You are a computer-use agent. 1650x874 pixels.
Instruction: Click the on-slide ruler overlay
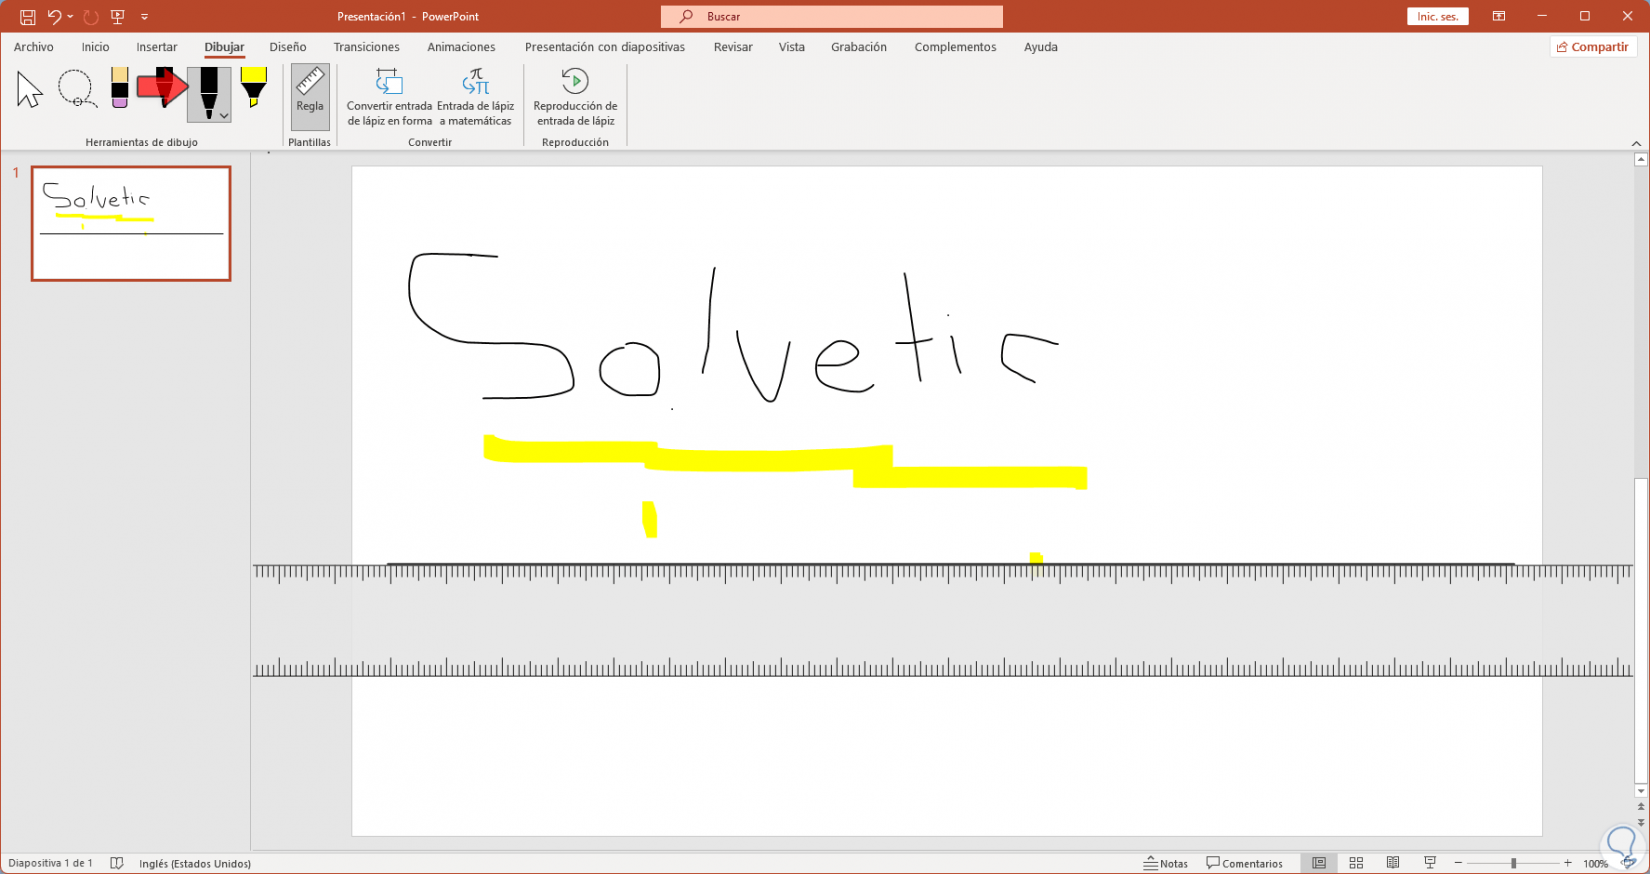pos(943,620)
